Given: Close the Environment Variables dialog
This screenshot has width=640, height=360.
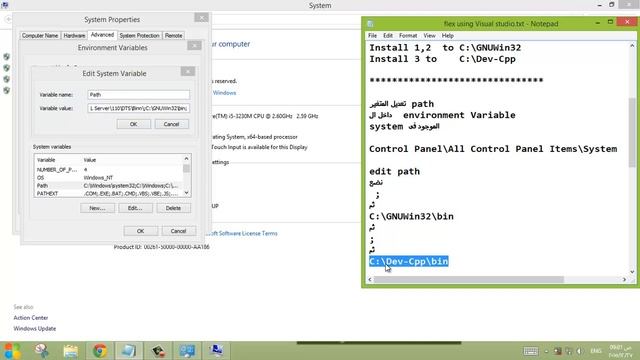Looking at the screenshot, I should coord(194,45).
